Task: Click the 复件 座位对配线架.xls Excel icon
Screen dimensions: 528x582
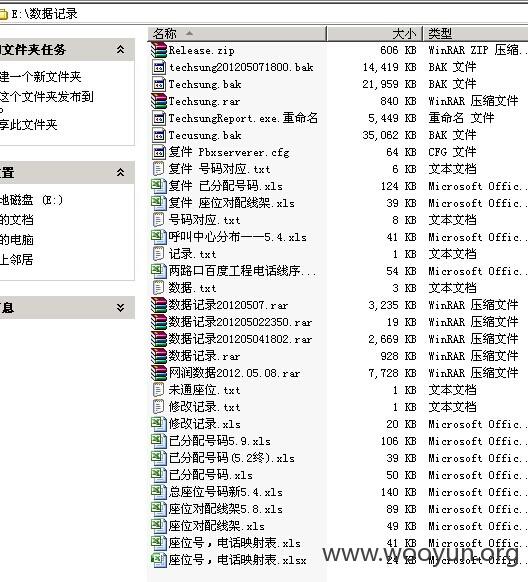Action: [x=159, y=203]
